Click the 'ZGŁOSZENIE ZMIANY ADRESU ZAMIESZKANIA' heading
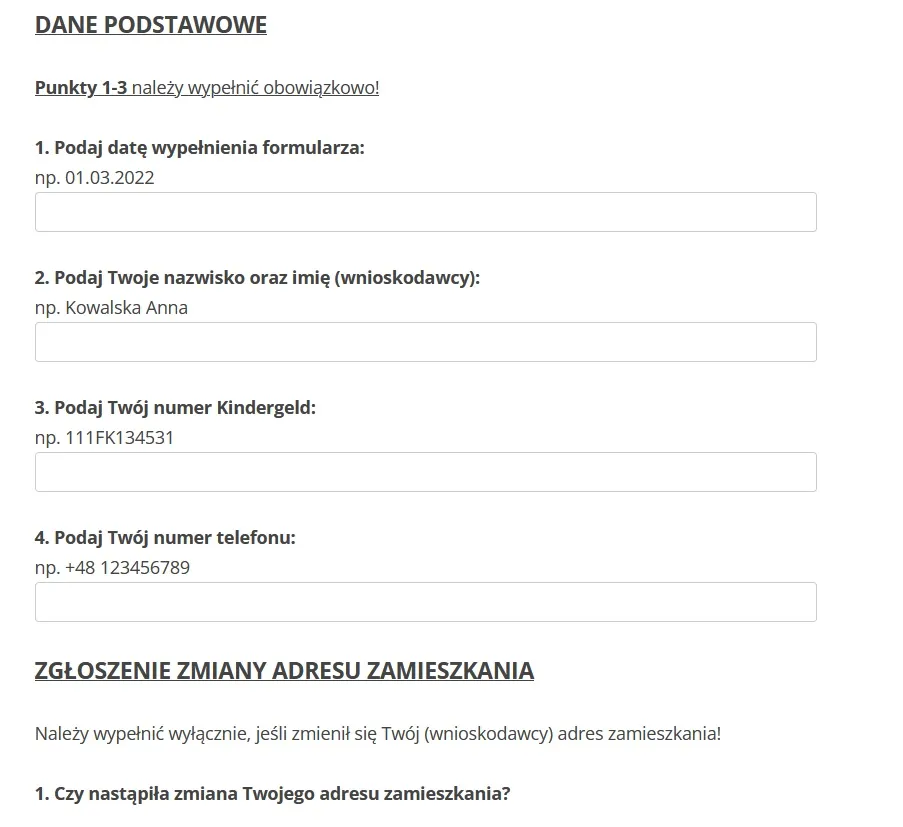Image resolution: width=903 pixels, height=827 pixels. pos(284,670)
